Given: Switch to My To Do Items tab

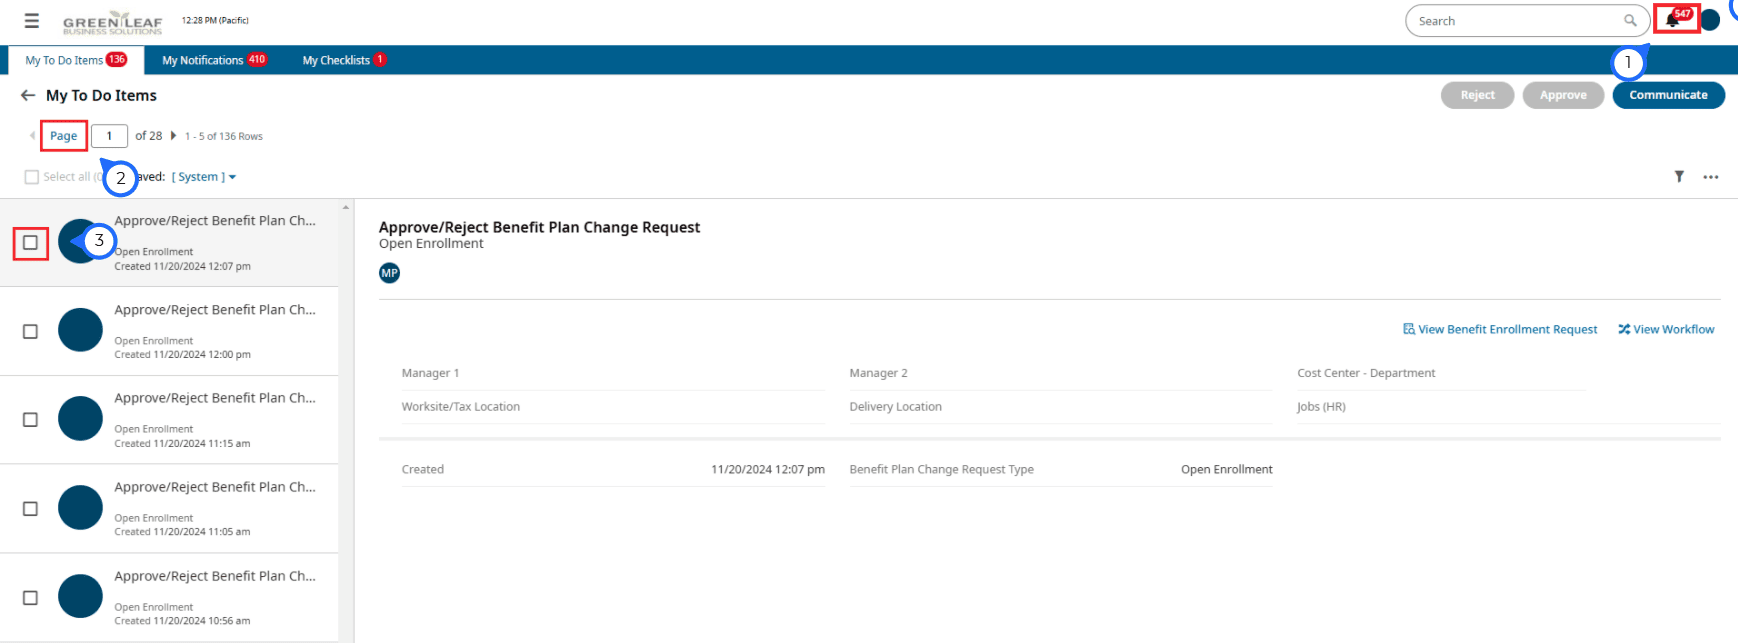Looking at the screenshot, I should 76,60.
